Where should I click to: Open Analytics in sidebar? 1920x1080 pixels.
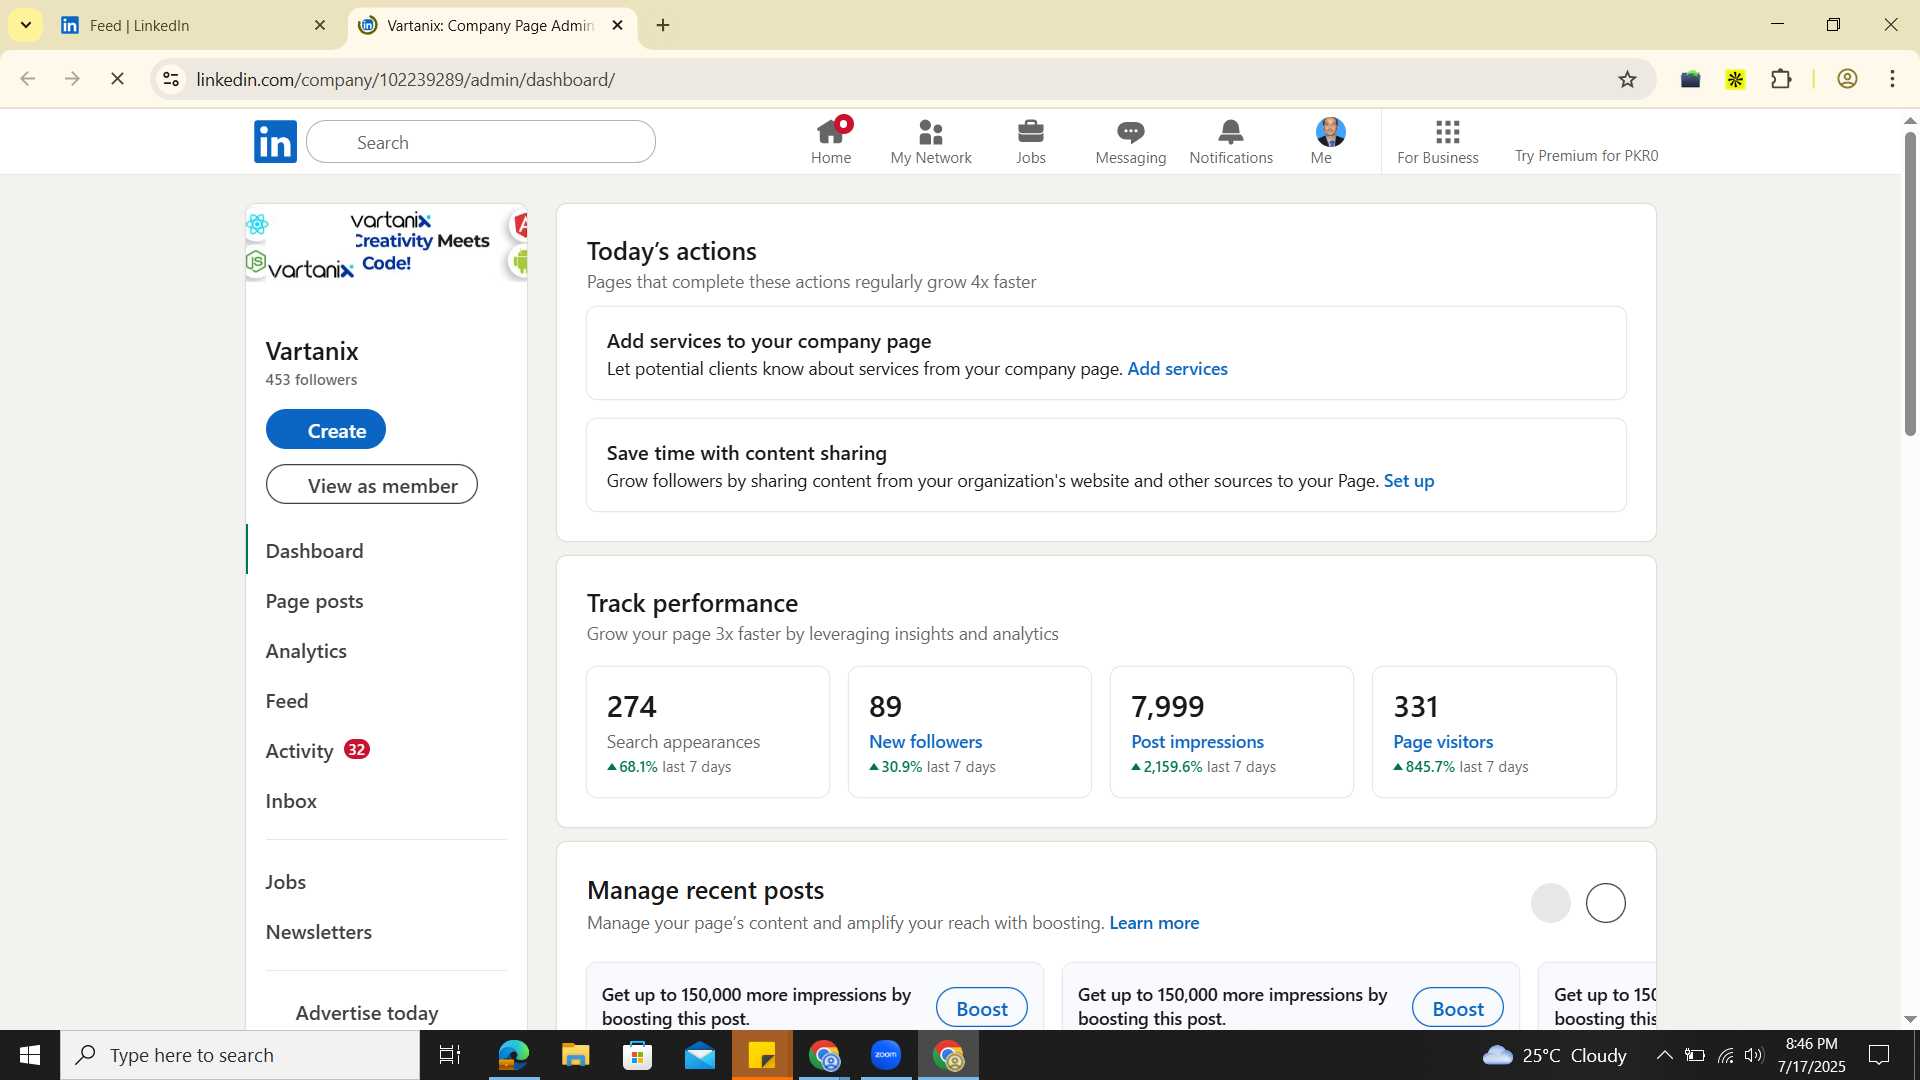click(306, 651)
